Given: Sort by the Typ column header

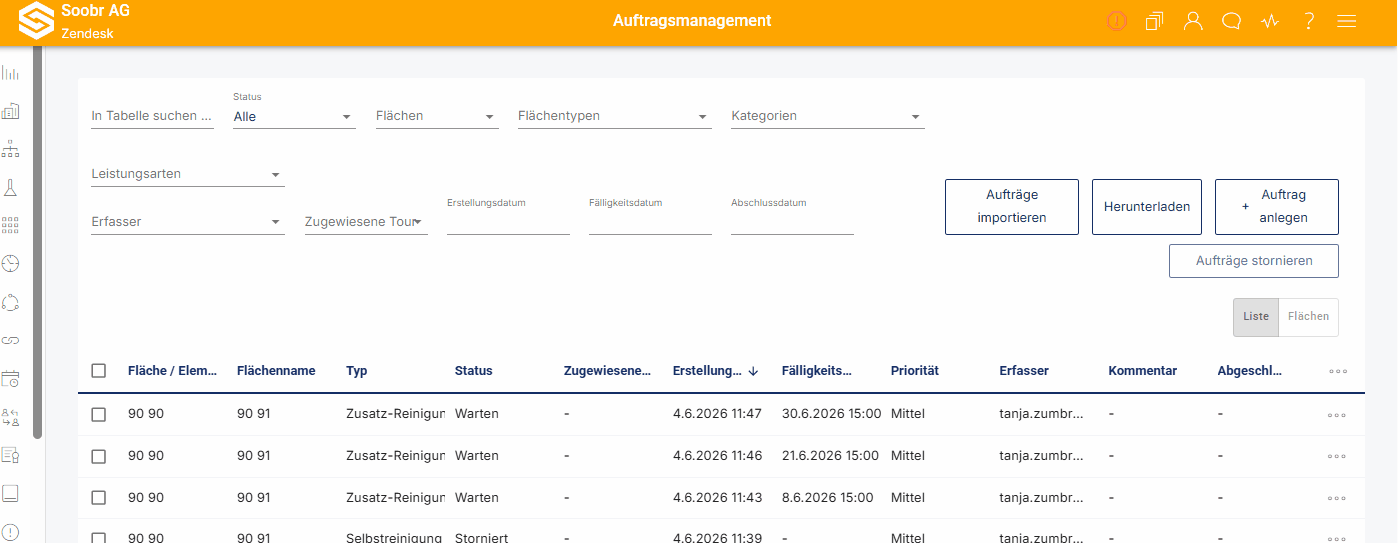Looking at the screenshot, I should click(357, 371).
